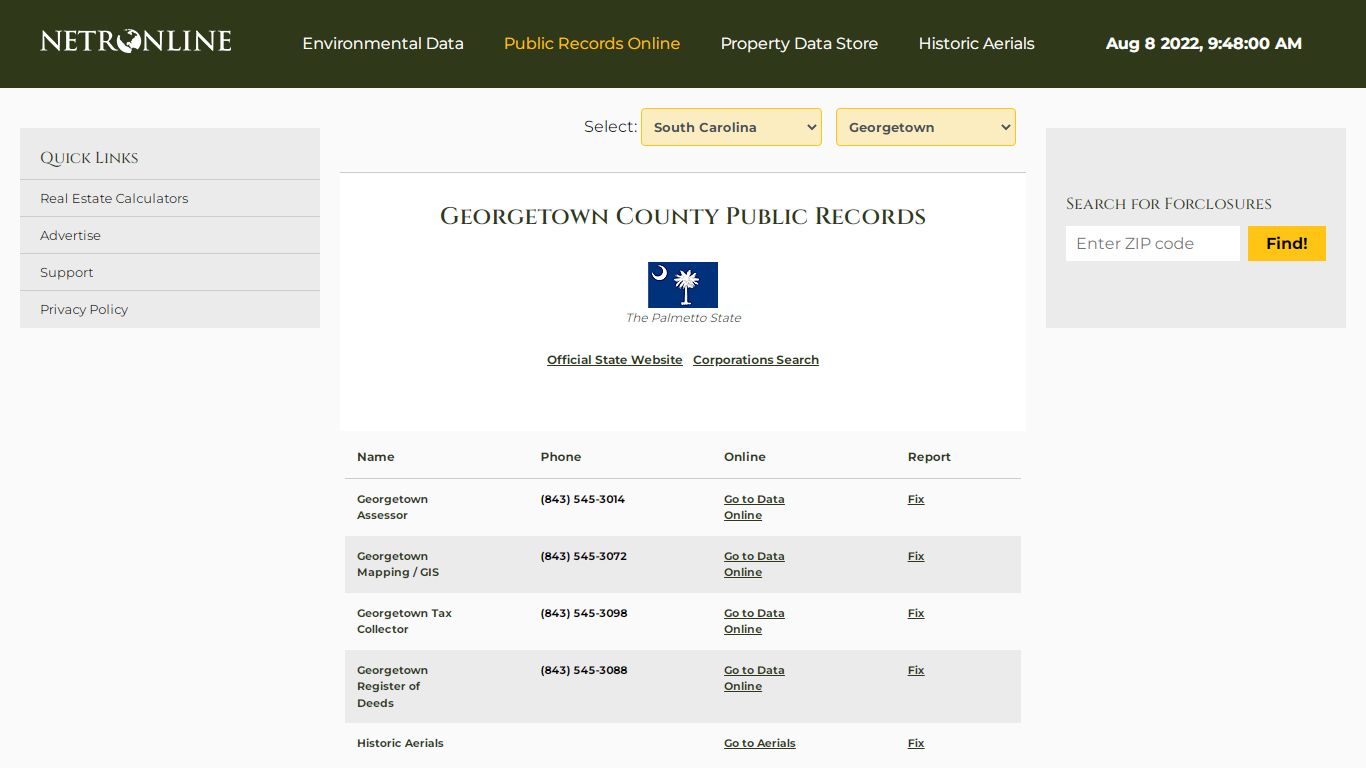
Task: Click the Georgetown Mapping / GIS name cell
Action: [x=398, y=564]
